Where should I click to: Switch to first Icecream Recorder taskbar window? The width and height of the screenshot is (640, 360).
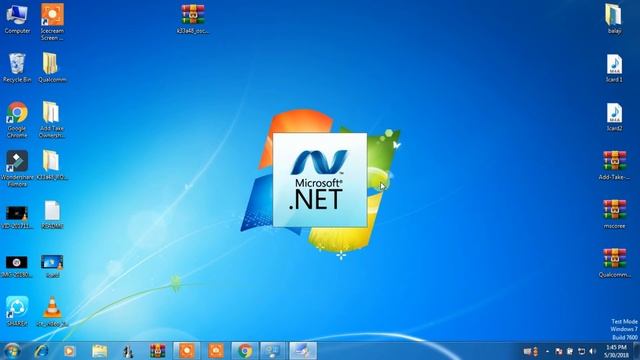[187, 351]
